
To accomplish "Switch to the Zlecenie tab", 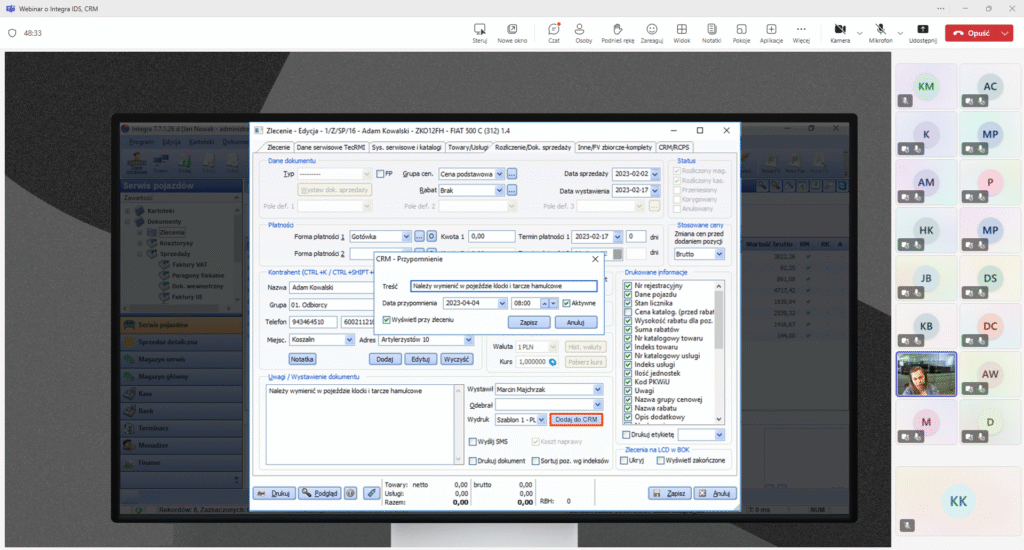I will pyautogui.click(x=278, y=147).
